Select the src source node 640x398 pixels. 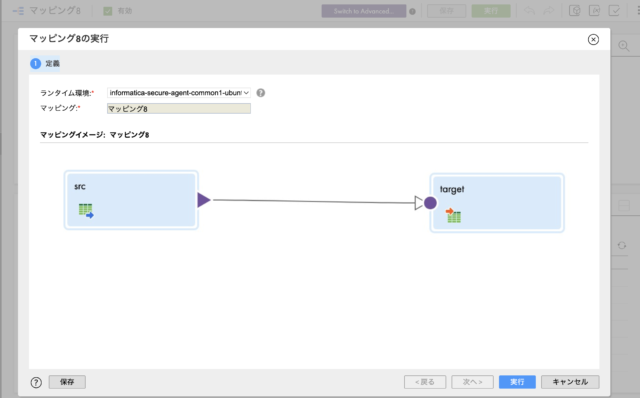(131, 200)
